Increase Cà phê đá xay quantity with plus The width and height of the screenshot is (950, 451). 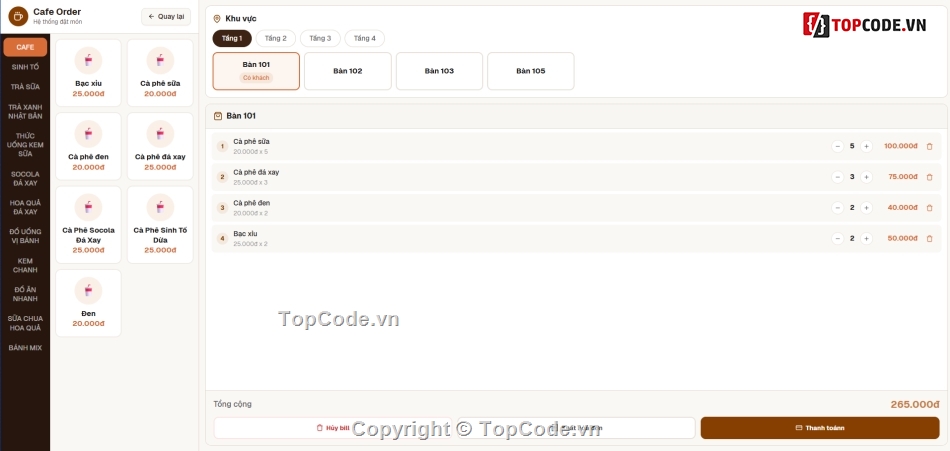click(x=866, y=177)
